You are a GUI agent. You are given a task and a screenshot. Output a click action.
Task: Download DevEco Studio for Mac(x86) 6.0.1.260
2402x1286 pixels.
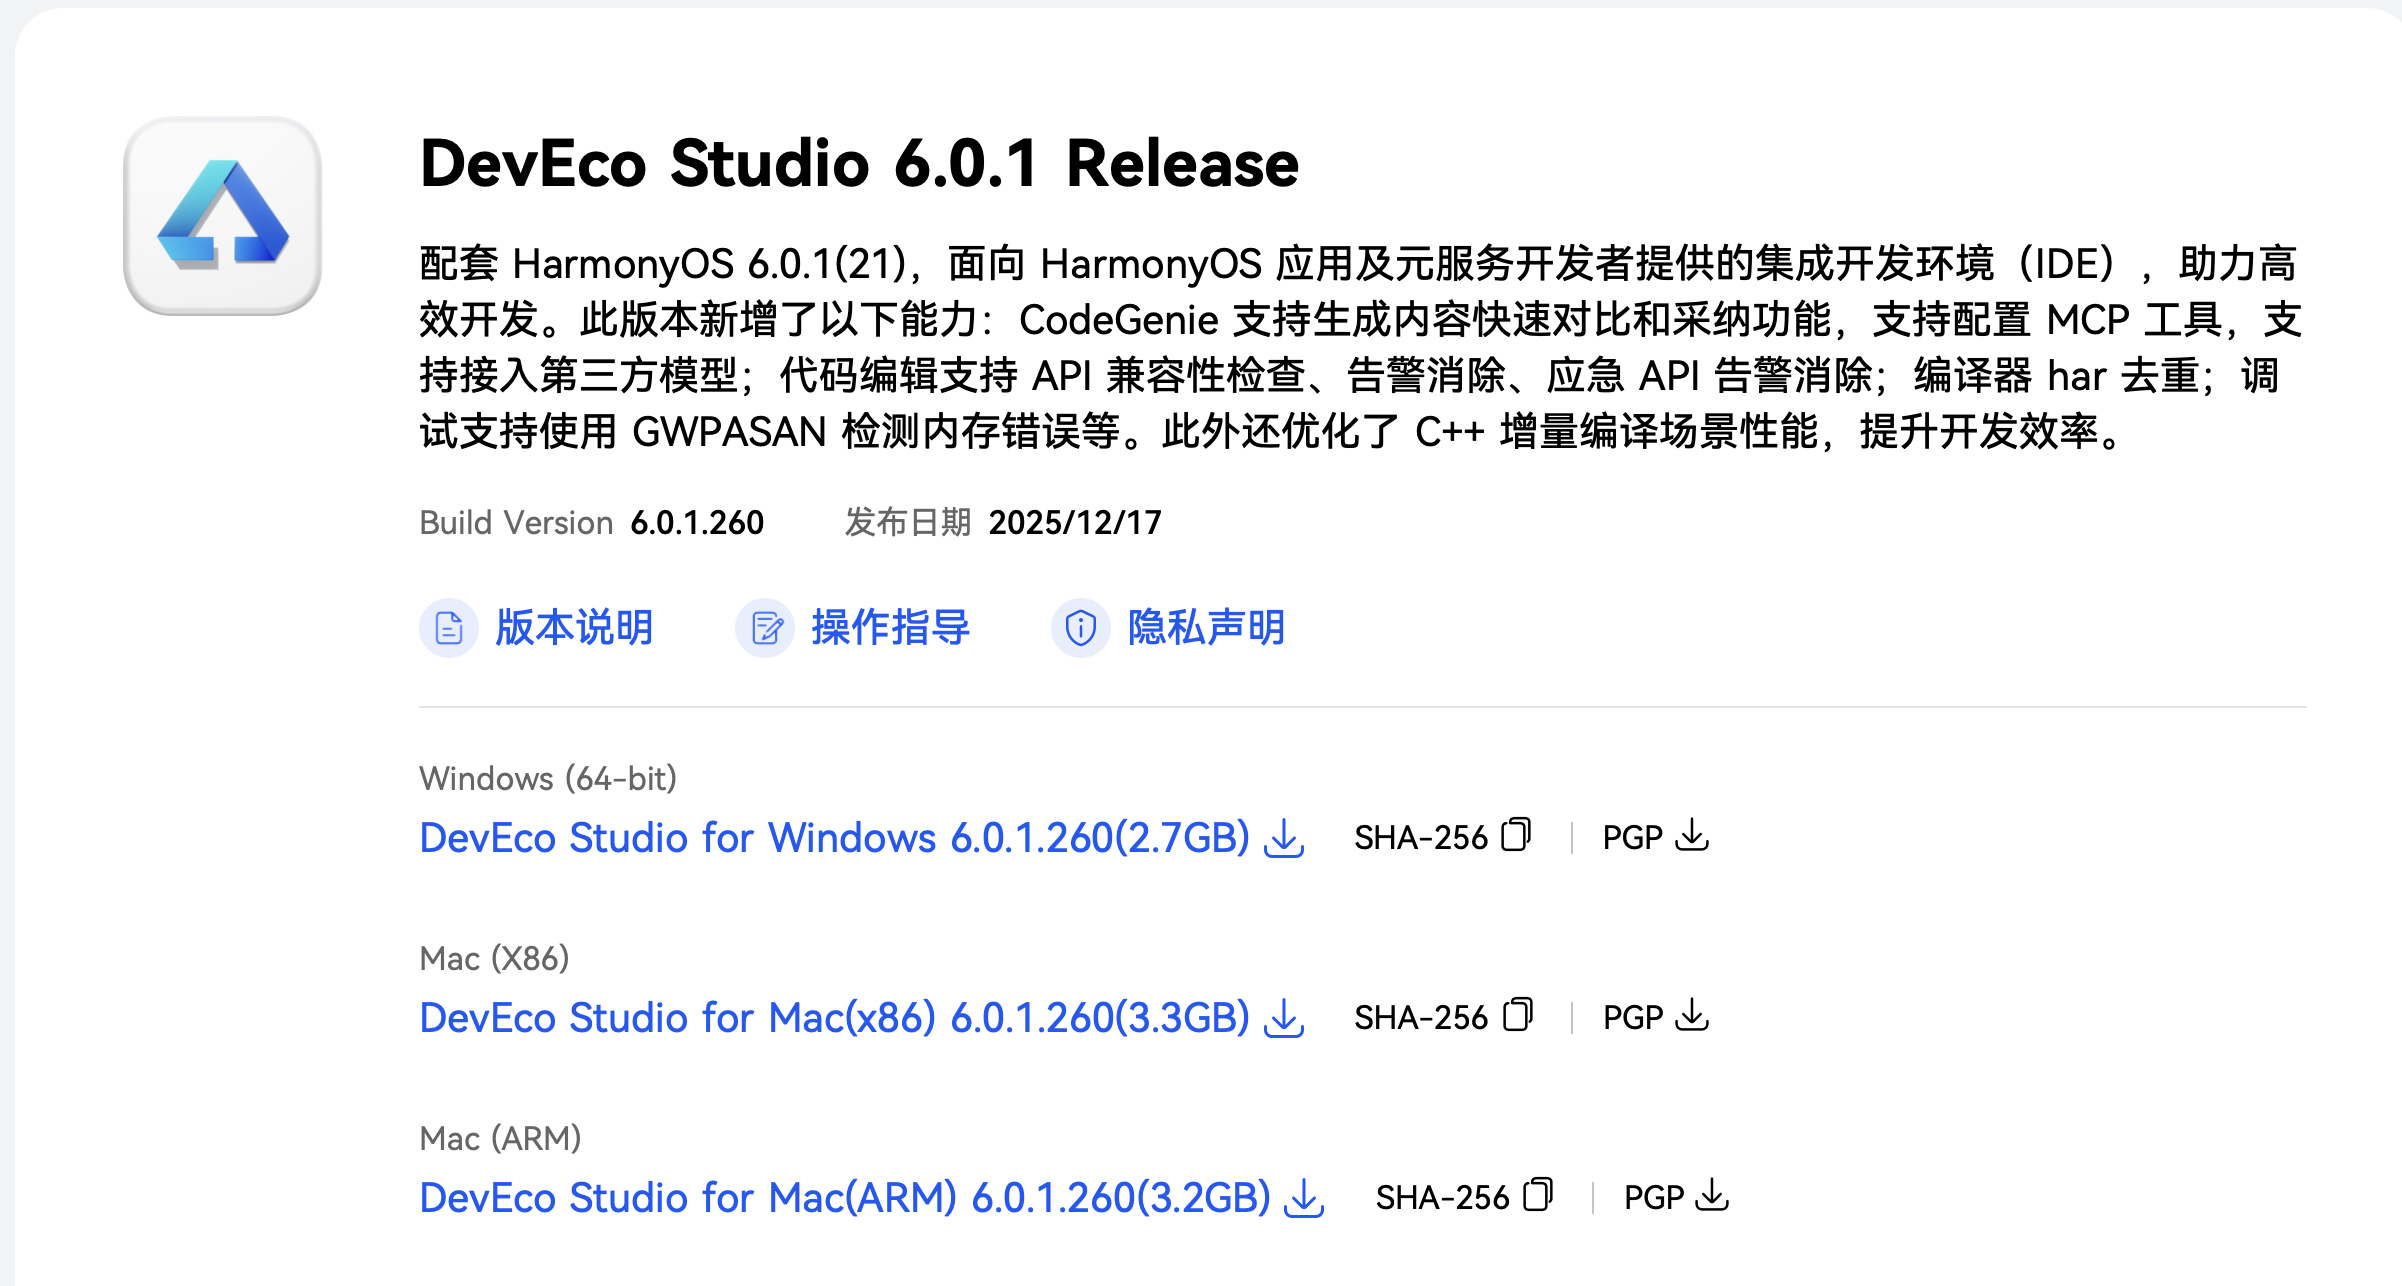coord(834,1018)
